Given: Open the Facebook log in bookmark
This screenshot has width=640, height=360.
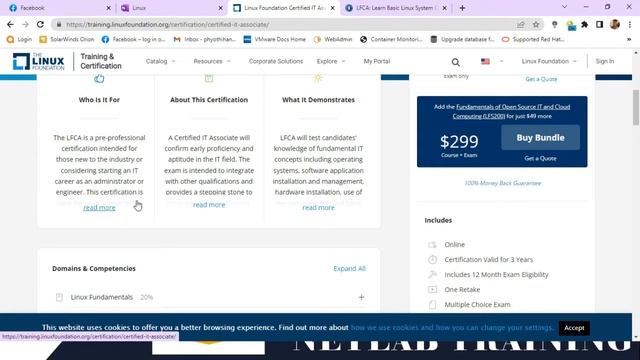Looking at the screenshot, I should pyautogui.click(x=133, y=39).
